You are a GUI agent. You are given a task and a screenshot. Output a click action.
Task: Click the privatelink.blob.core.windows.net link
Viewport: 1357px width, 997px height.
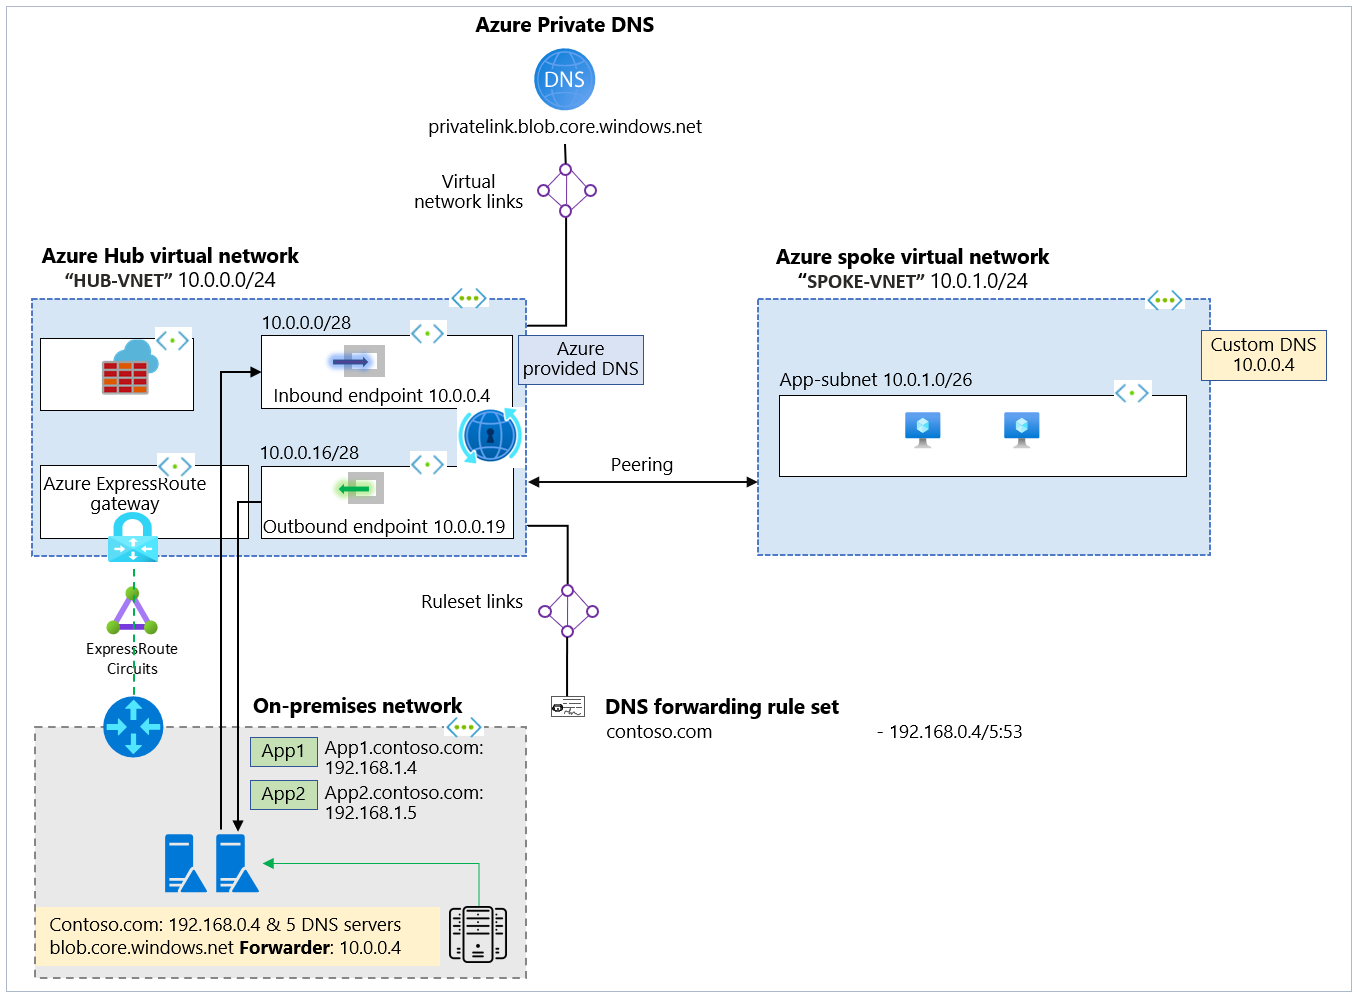point(565,126)
